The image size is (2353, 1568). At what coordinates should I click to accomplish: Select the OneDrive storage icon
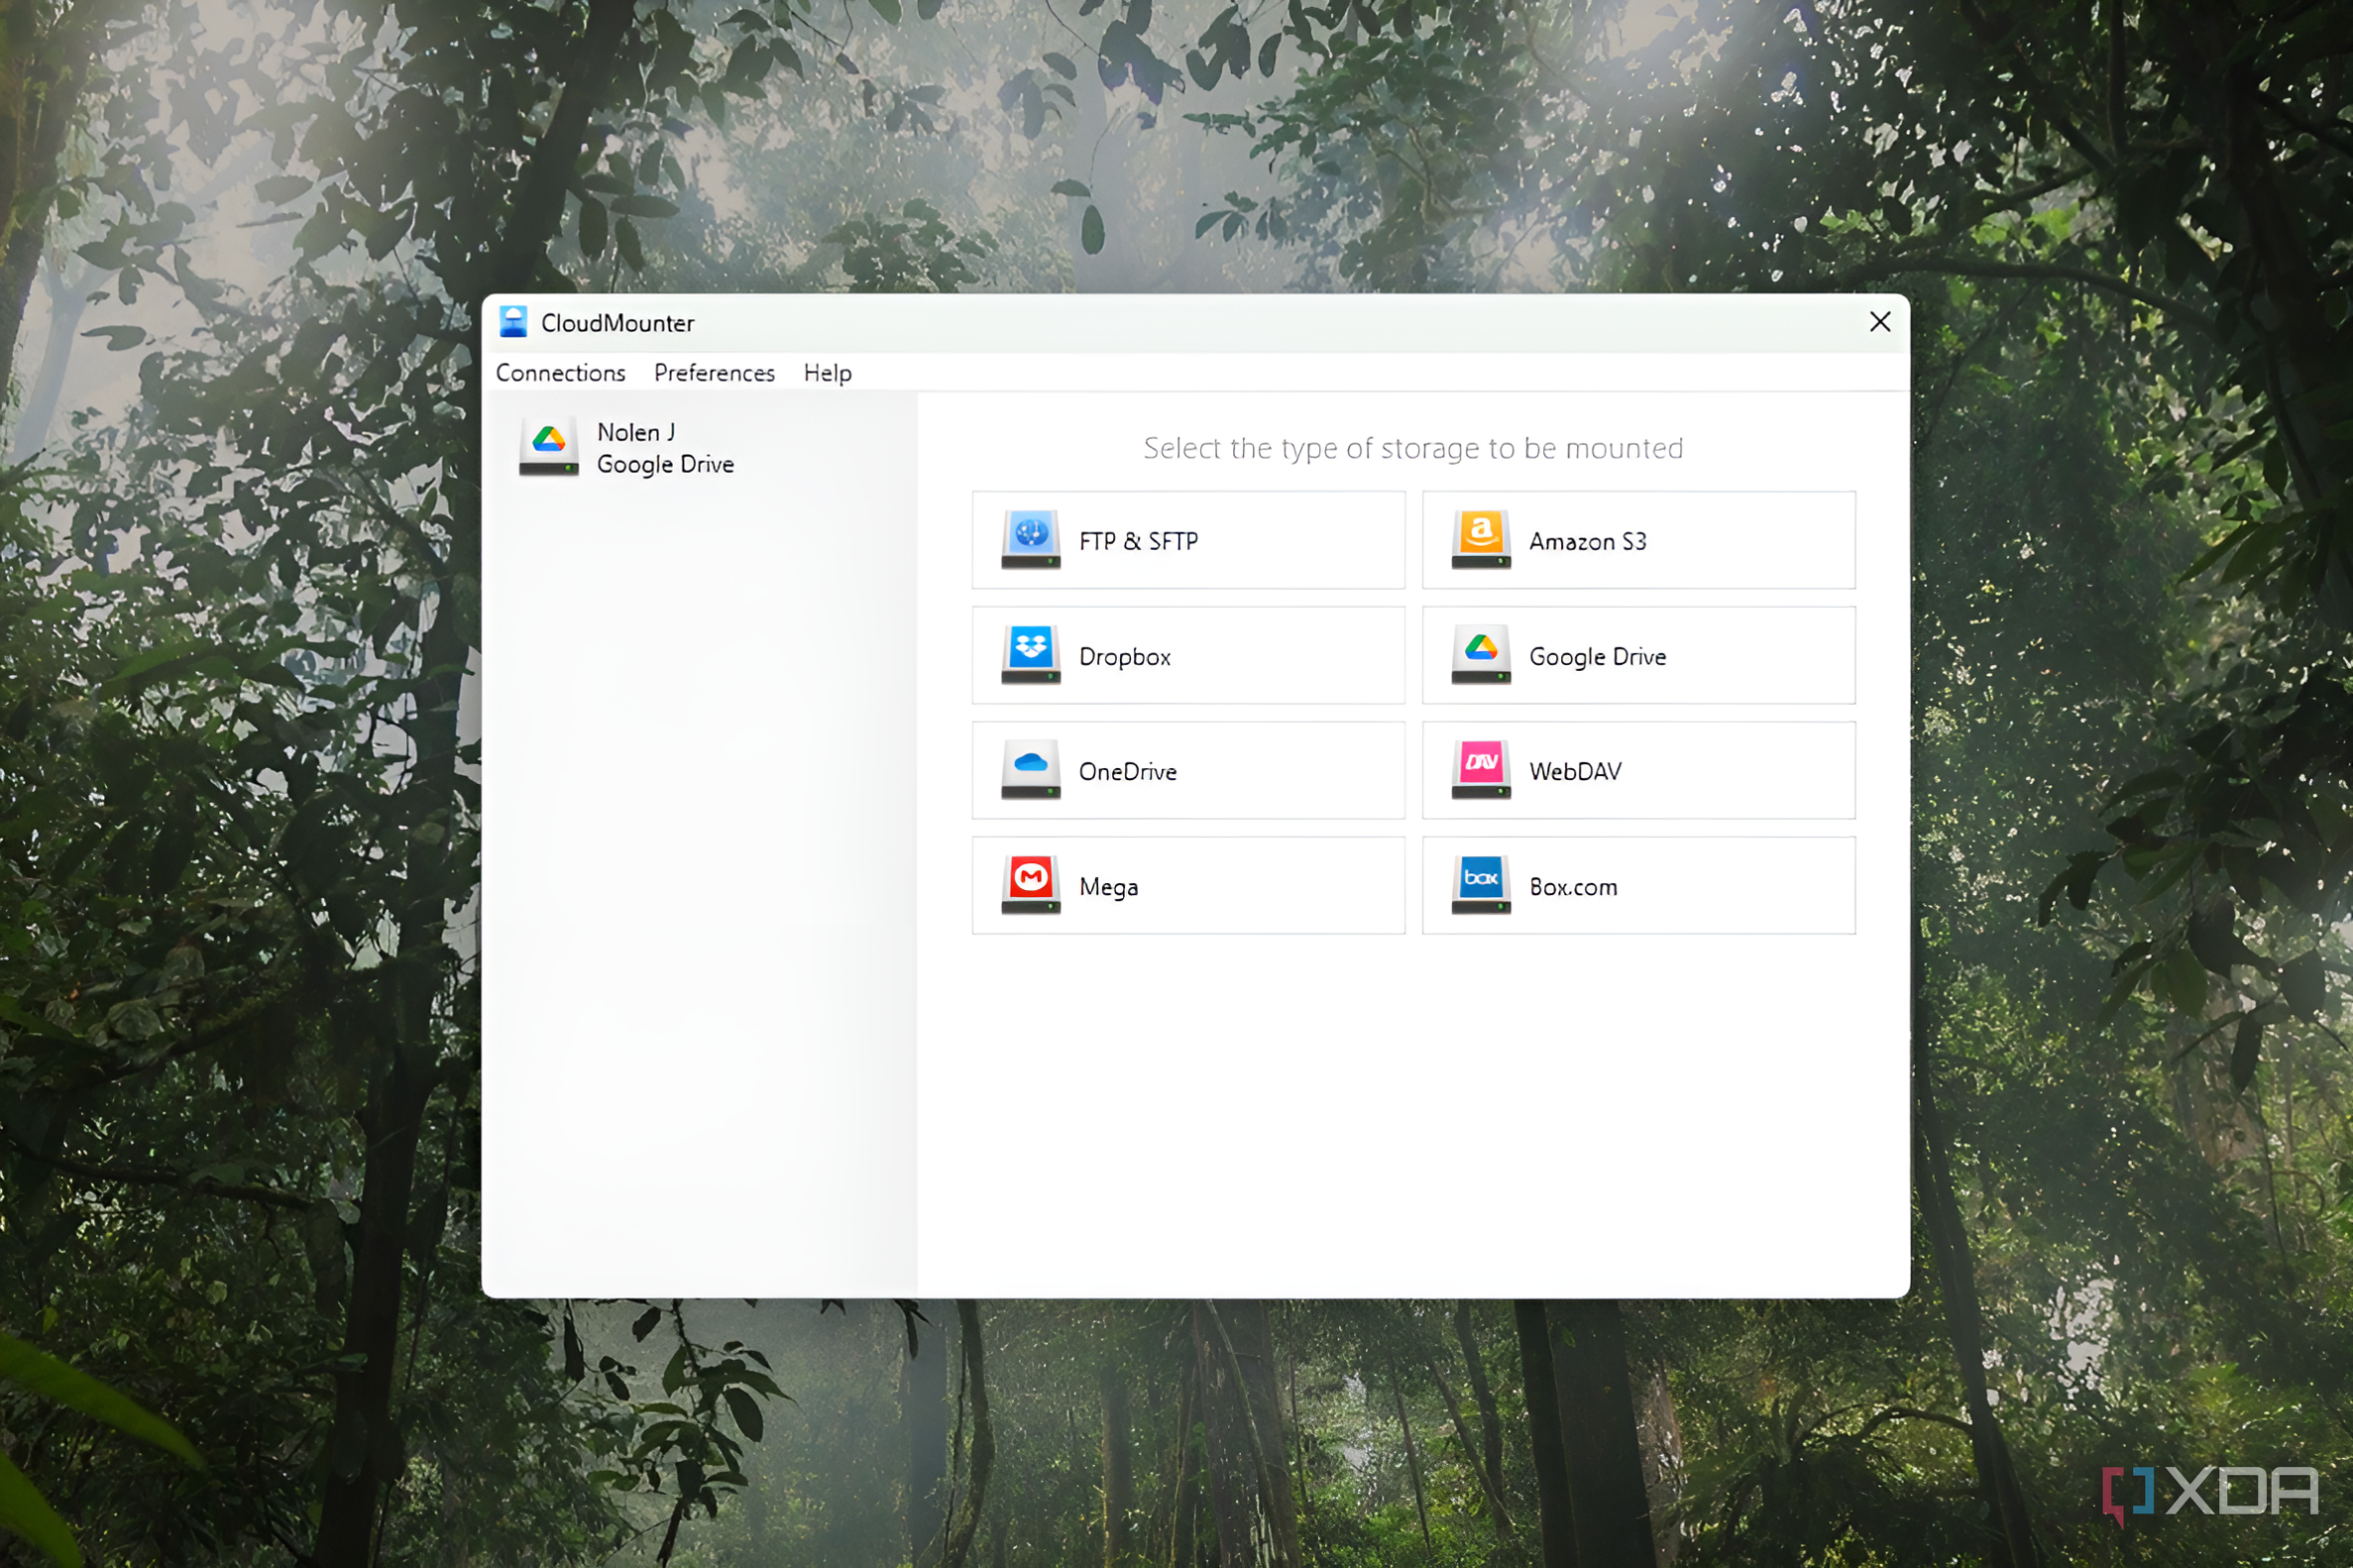click(x=1031, y=768)
